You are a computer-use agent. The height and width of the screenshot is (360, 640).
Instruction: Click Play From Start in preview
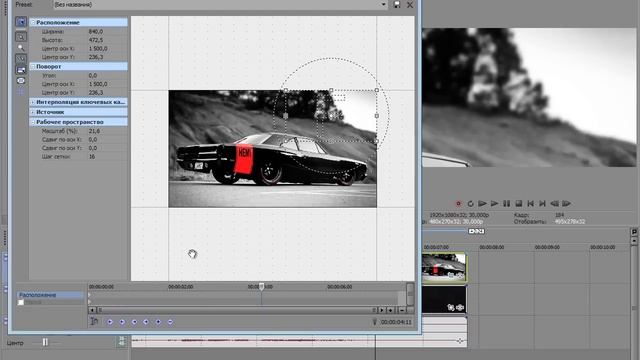click(482, 203)
